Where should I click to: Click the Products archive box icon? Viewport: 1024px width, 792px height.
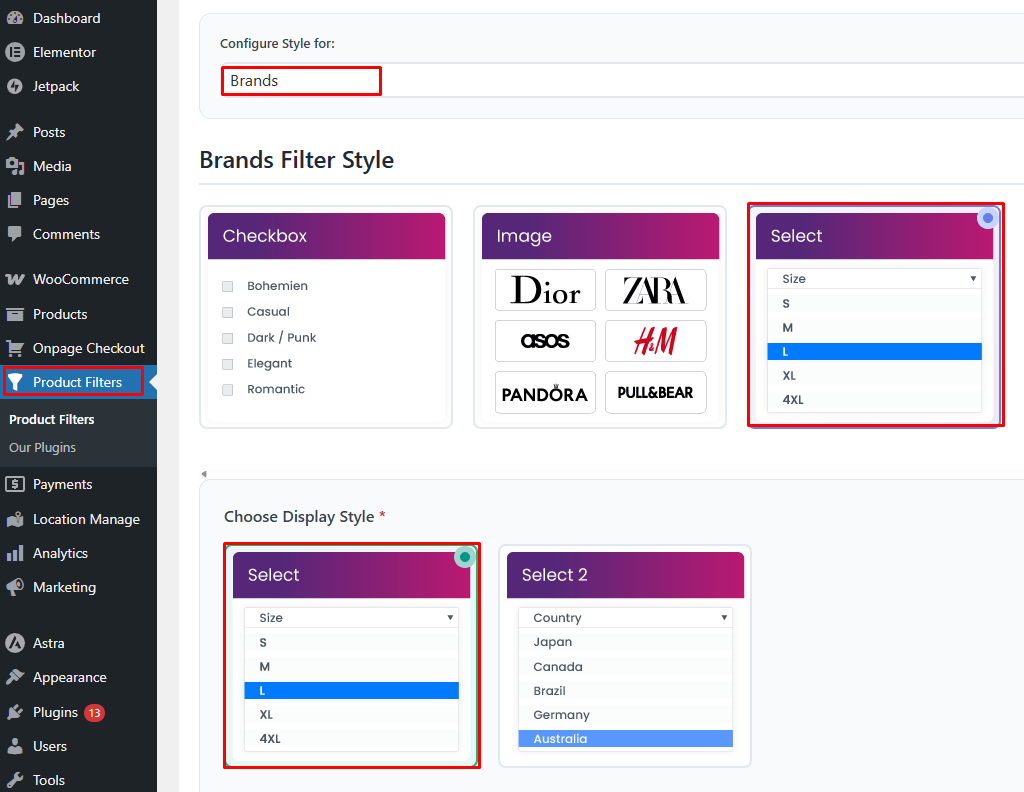[15, 314]
